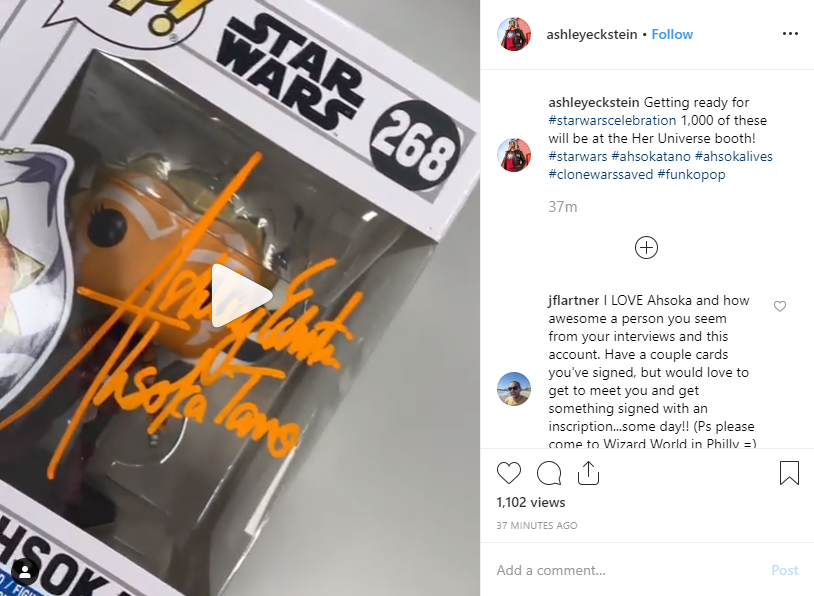Screen dimensions: 814x596
Task: Like jflartner's comment with small heart
Action: 780,306
